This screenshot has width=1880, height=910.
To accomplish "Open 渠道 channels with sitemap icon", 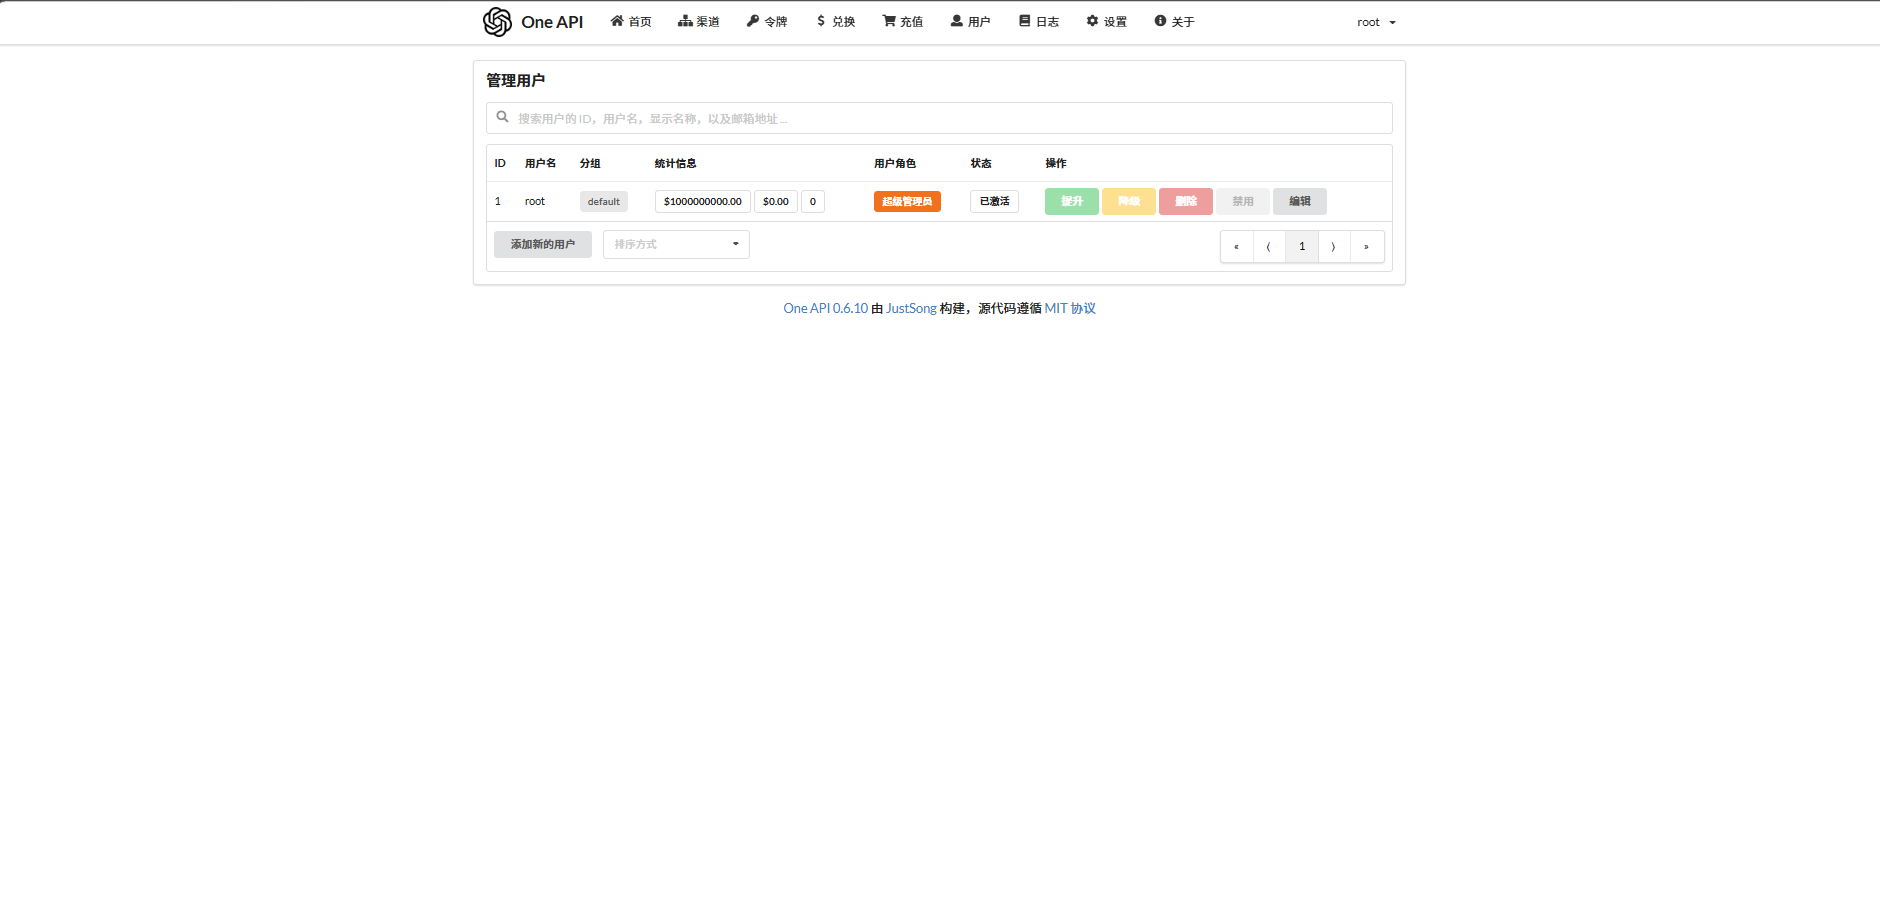I will [x=699, y=22].
